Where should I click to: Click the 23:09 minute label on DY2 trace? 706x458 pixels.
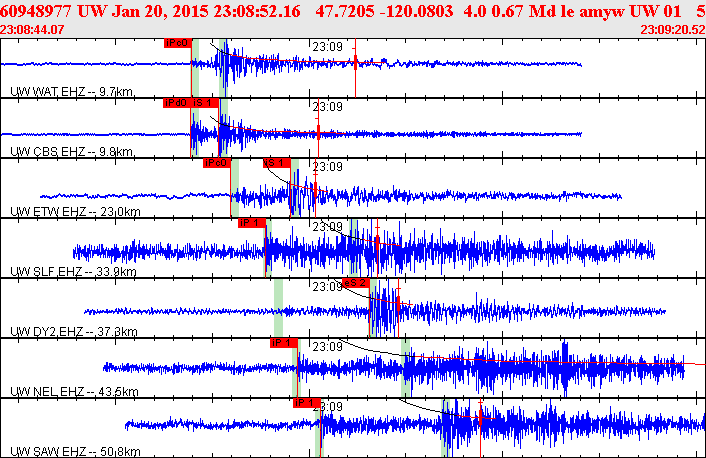pyautogui.click(x=328, y=286)
